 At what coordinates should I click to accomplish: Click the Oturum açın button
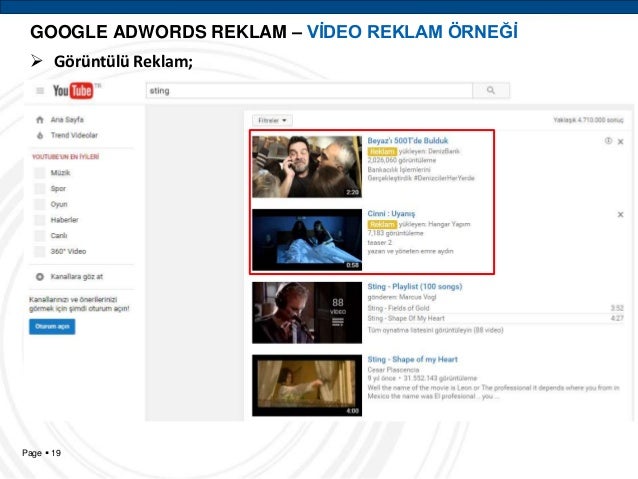(52, 326)
